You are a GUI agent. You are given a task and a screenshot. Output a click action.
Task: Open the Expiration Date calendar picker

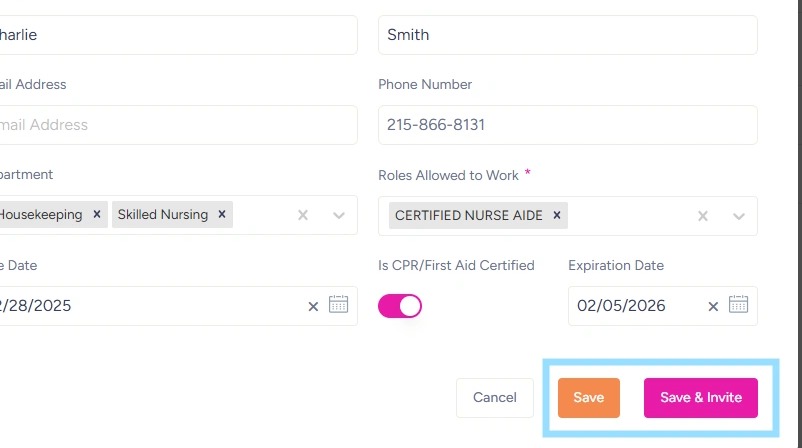coord(738,305)
